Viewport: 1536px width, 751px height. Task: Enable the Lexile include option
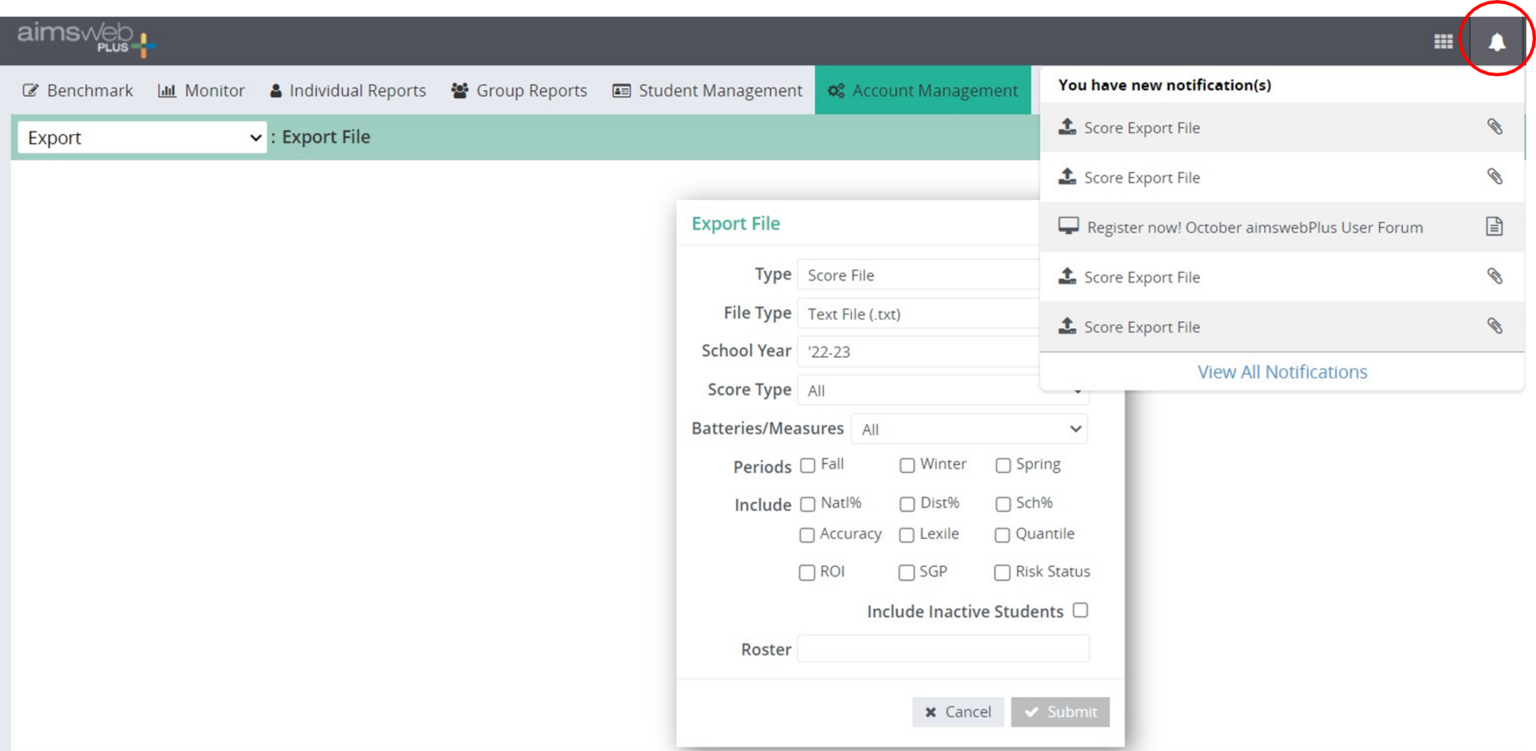pos(906,535)
